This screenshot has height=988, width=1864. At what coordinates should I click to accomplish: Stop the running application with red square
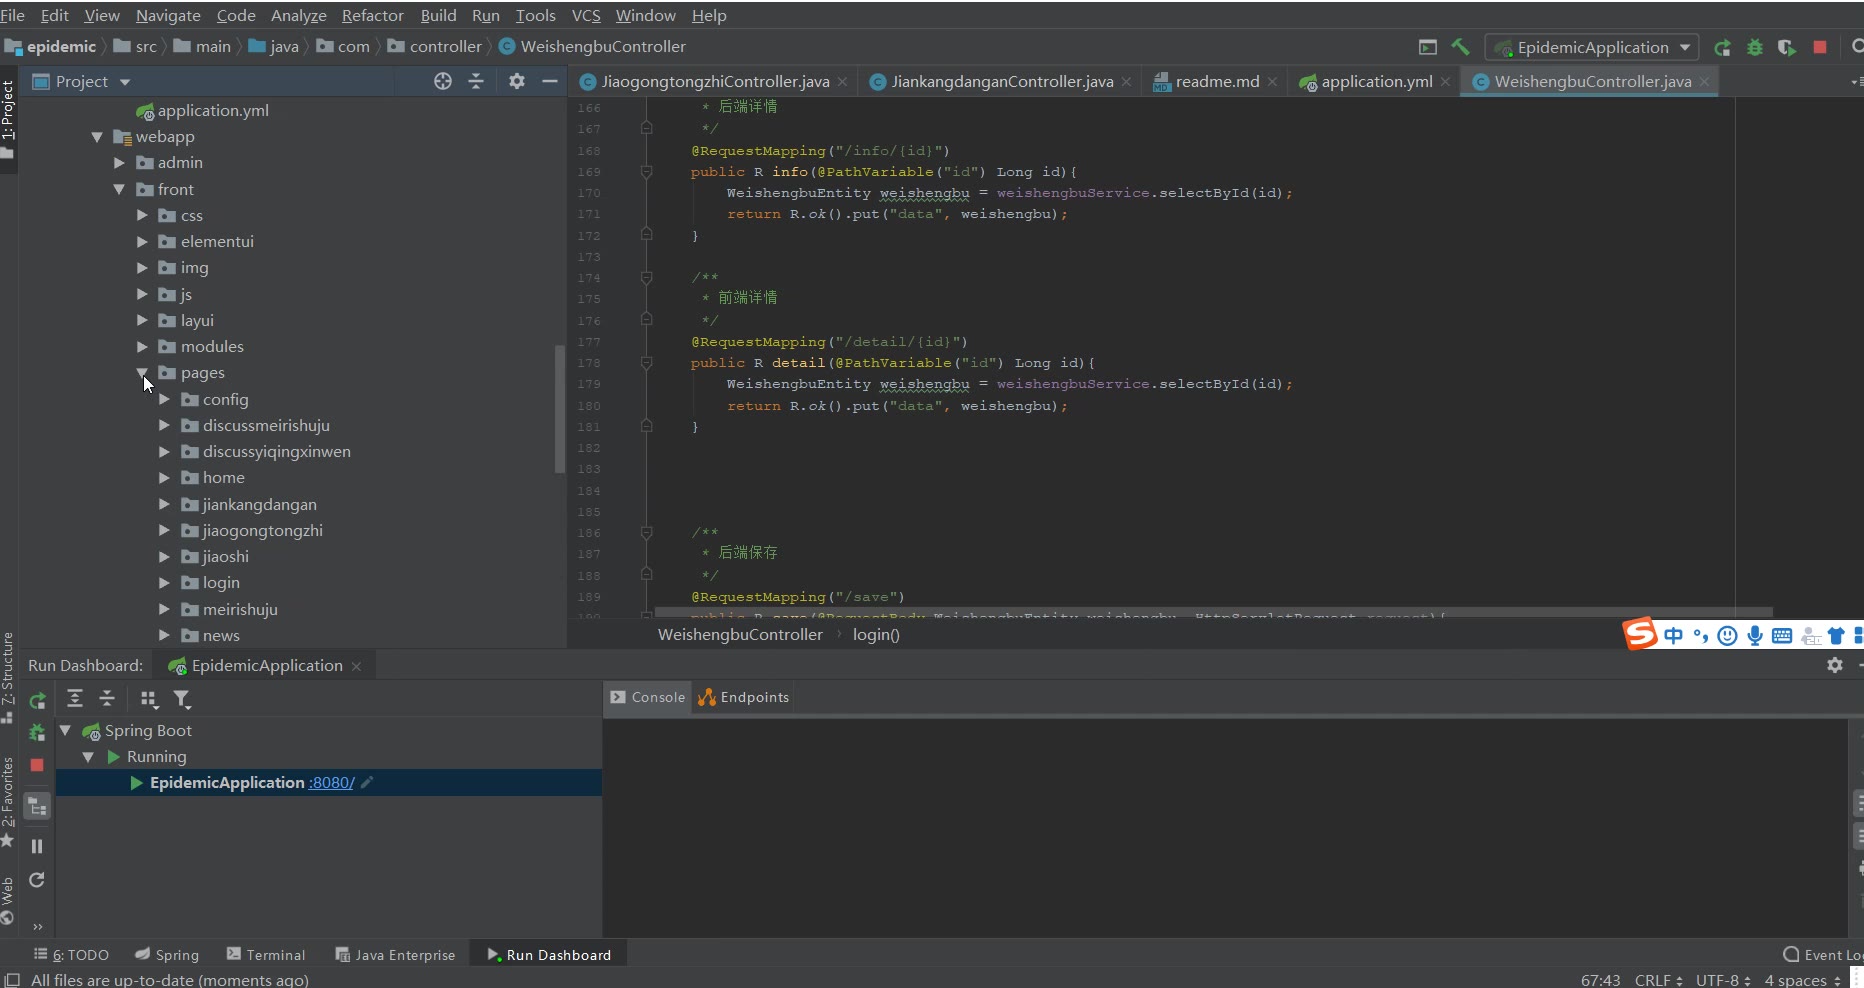[x=1820, y=47]
